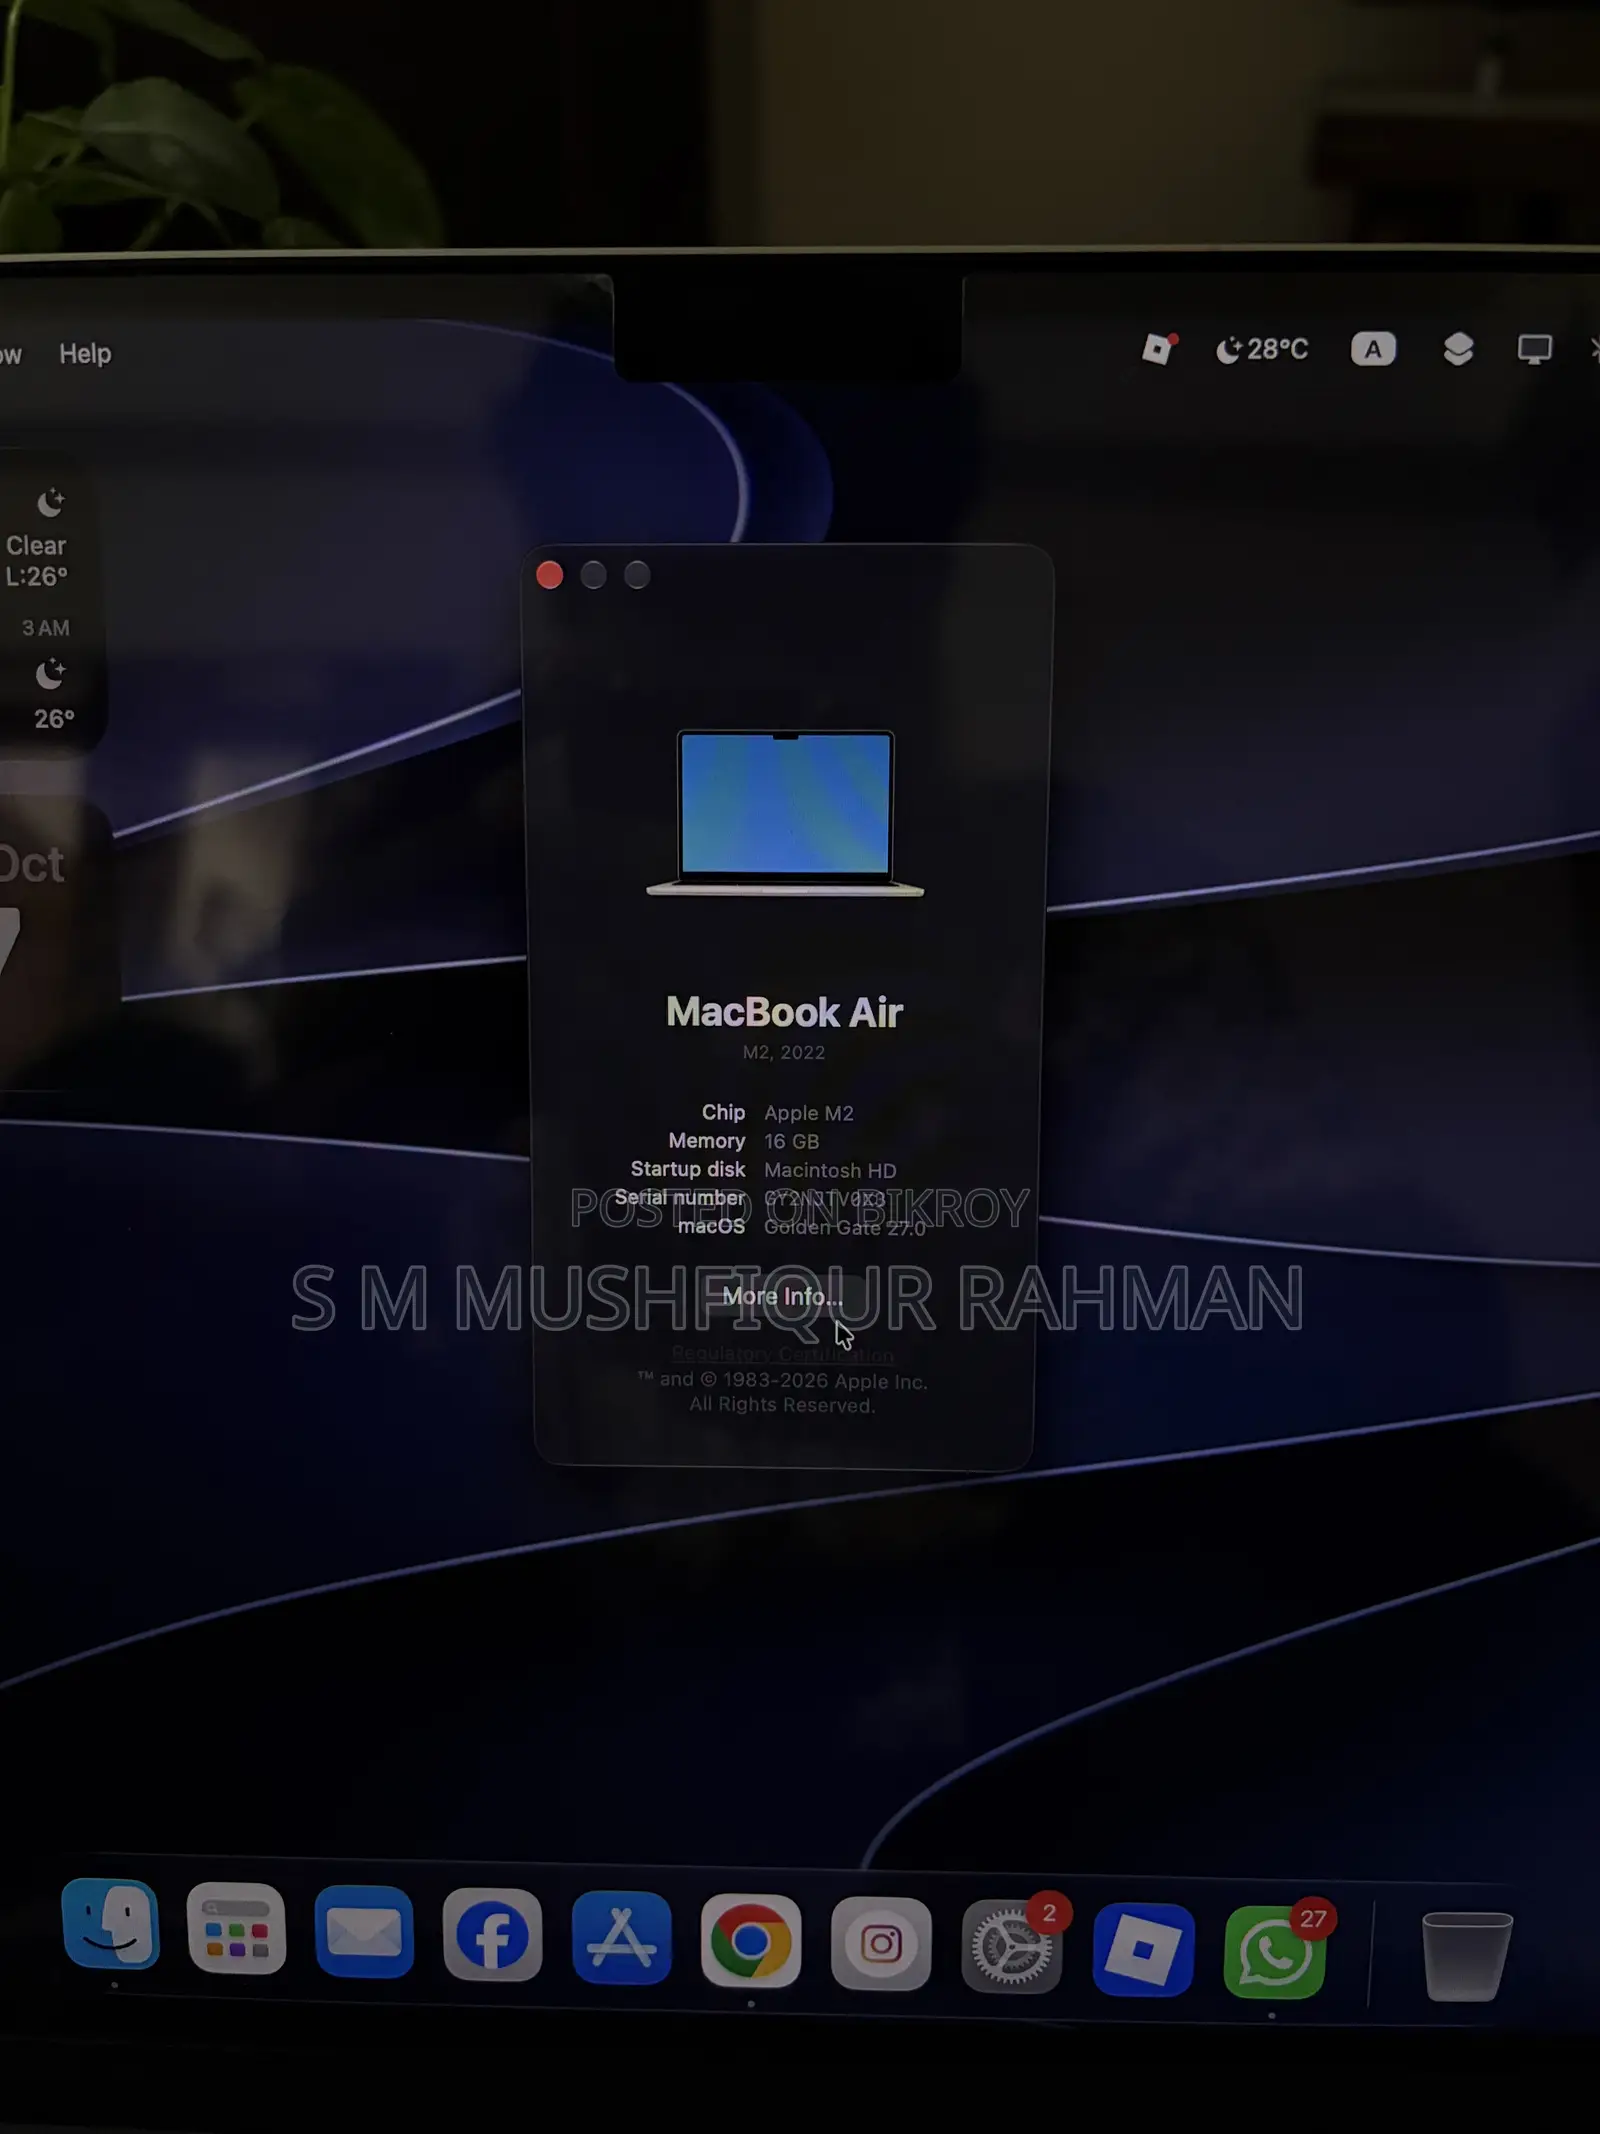Click the 'MacBook Air' title text
This screenshot has height=2134, width=1600.
pyautogui.click(x=784, y=1012)
